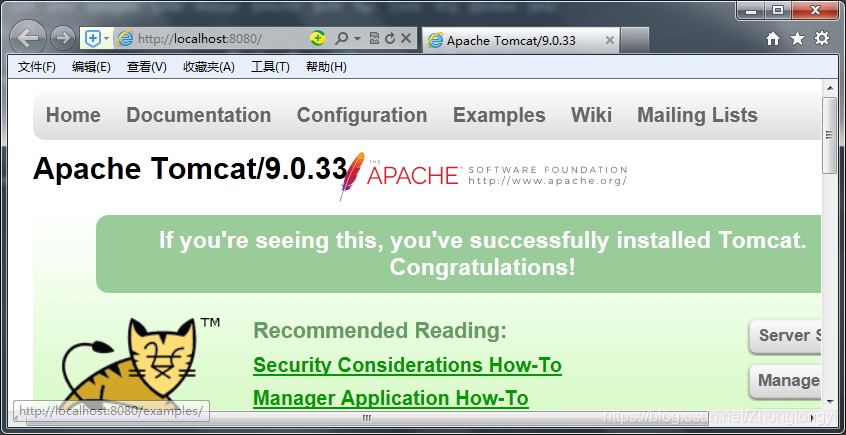Click the green circular plus icon in address bar
846x435 pixels.
click(x=318, y=38)
